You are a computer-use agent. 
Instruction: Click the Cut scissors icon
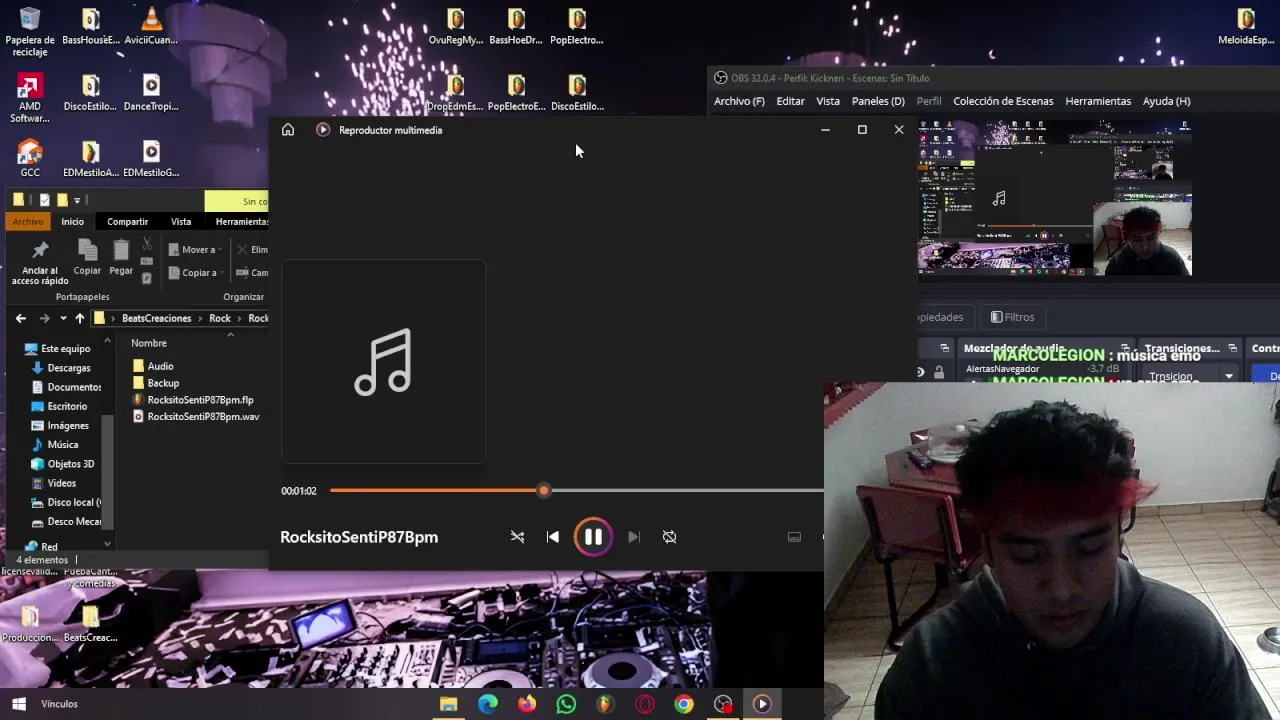click(147, 244)
